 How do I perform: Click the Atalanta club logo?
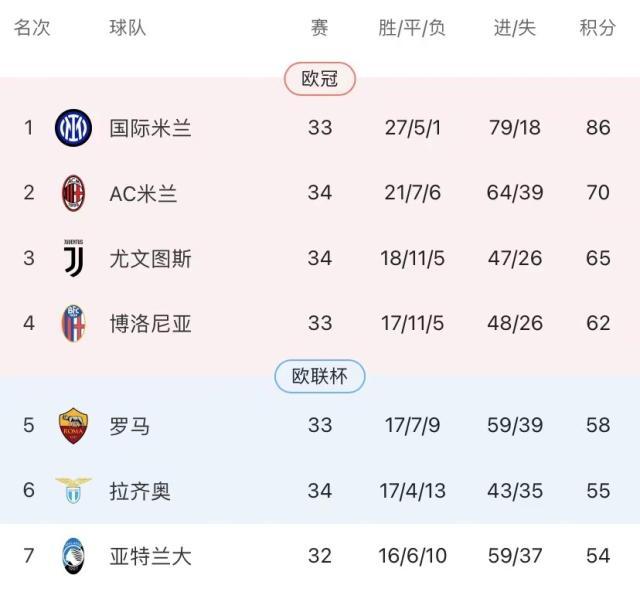click(73, 556)
